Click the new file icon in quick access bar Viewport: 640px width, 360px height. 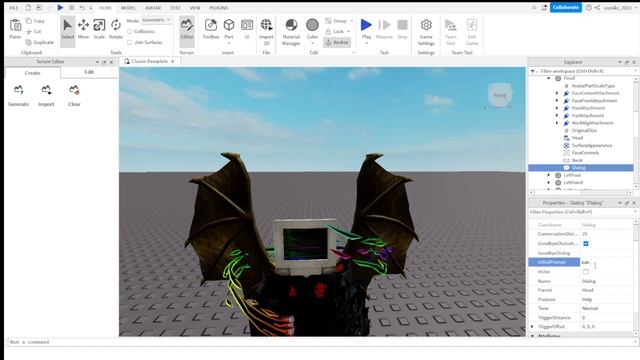pyautogui.click(x=28, y=8)
